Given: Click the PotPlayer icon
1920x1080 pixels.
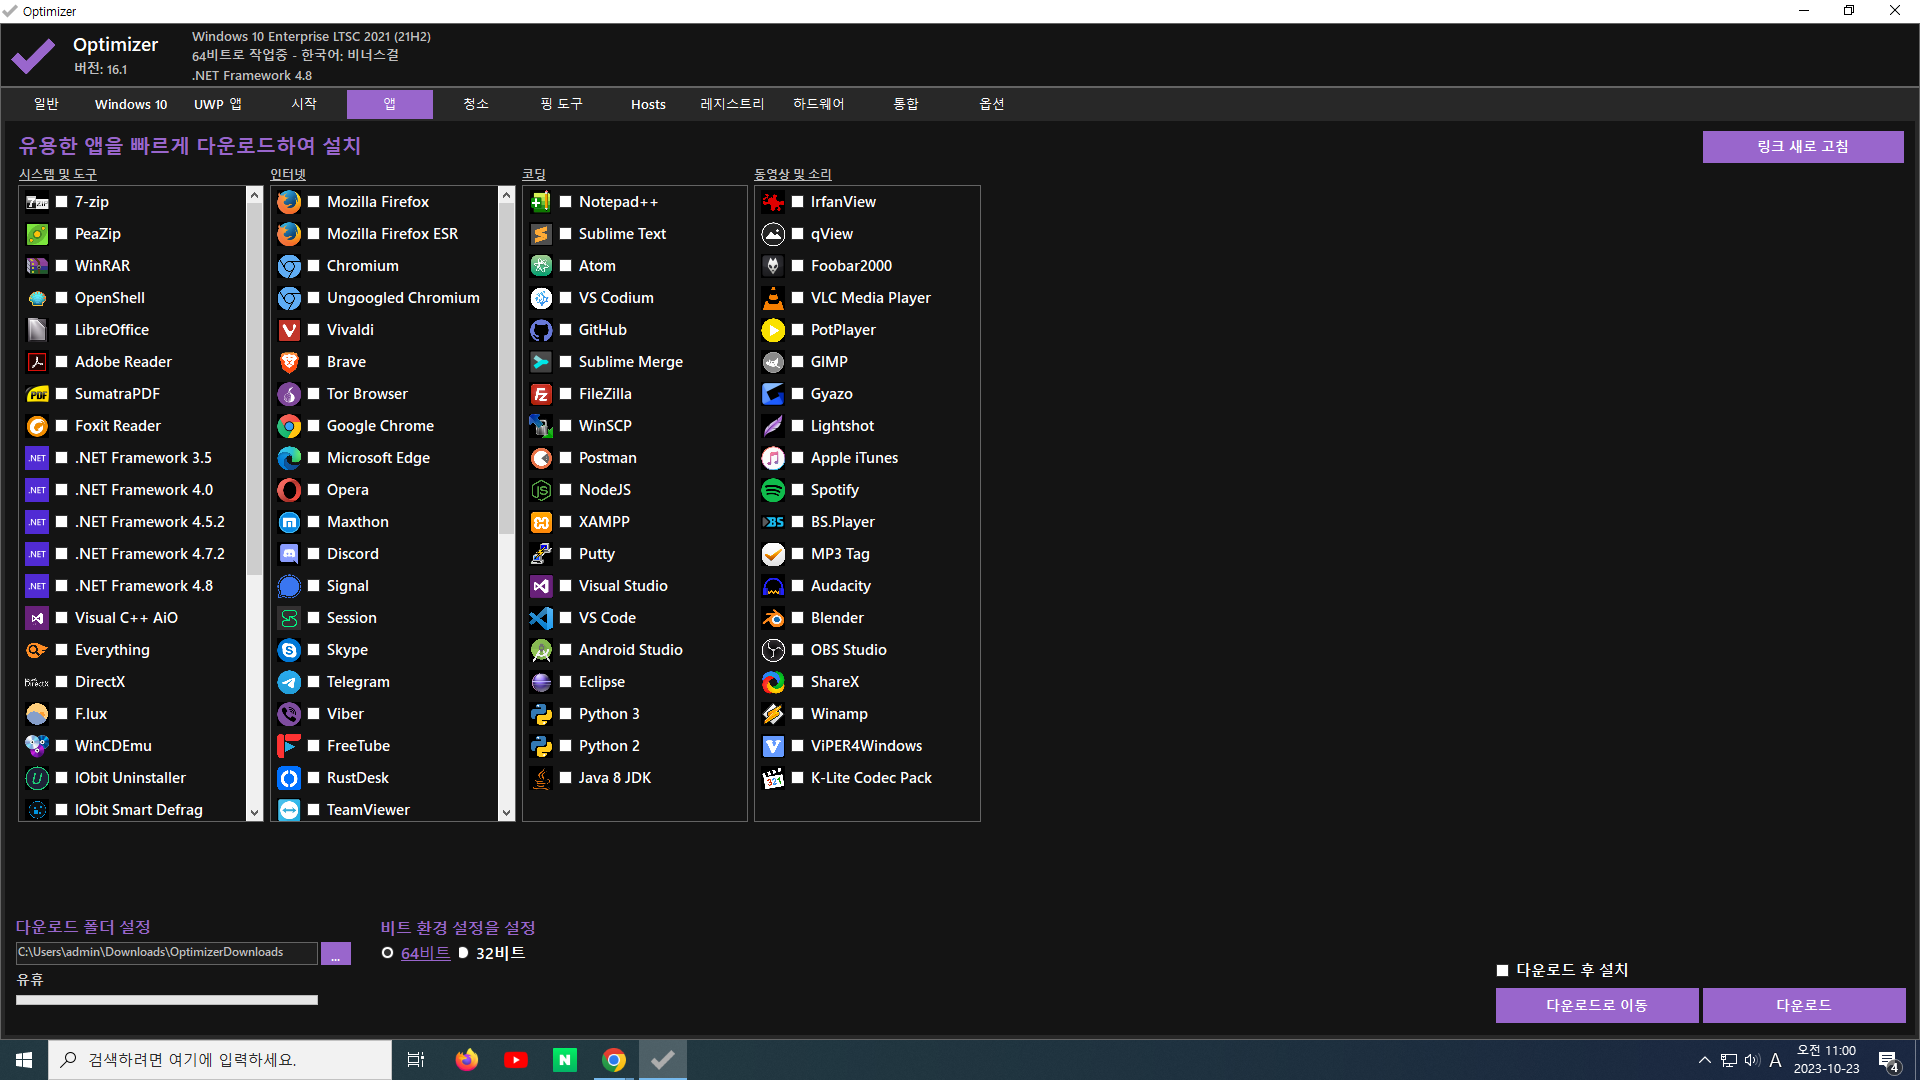Looking at the screenshot, I should click(773, 330).
